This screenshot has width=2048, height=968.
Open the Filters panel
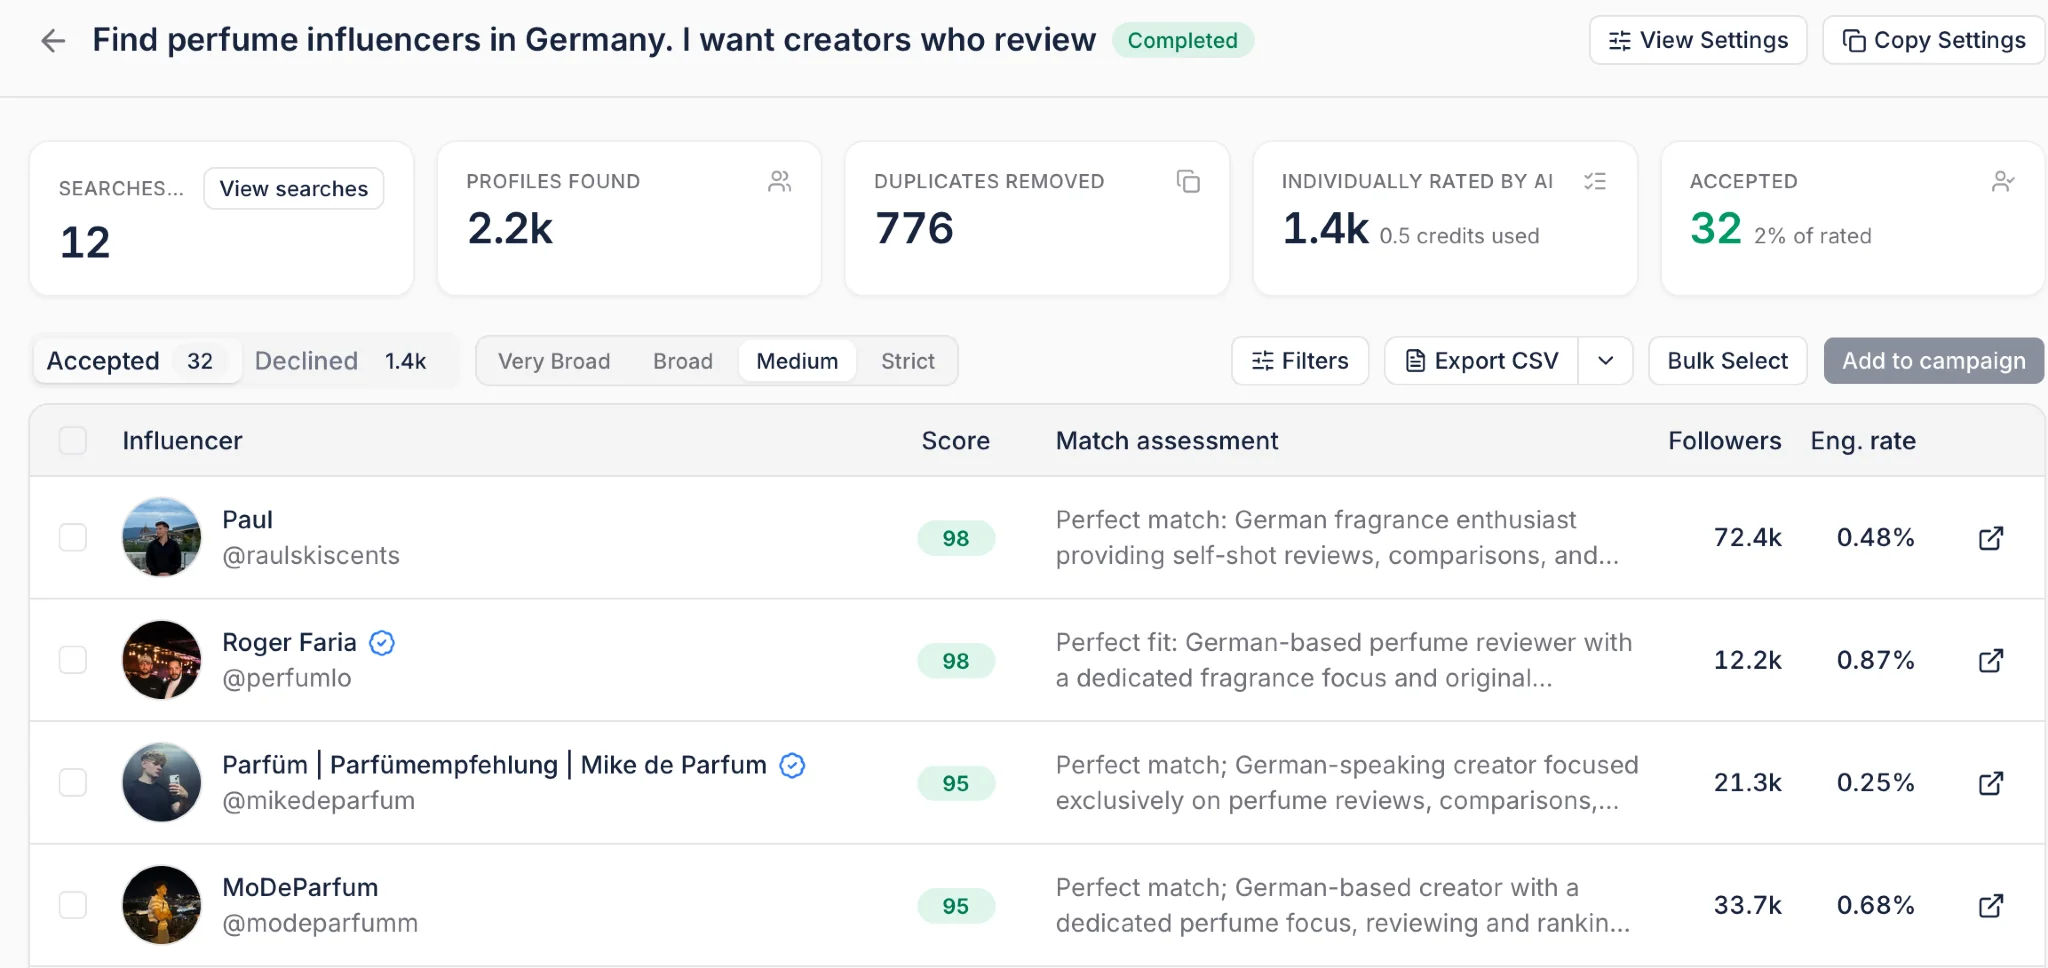coord(1300,361)
